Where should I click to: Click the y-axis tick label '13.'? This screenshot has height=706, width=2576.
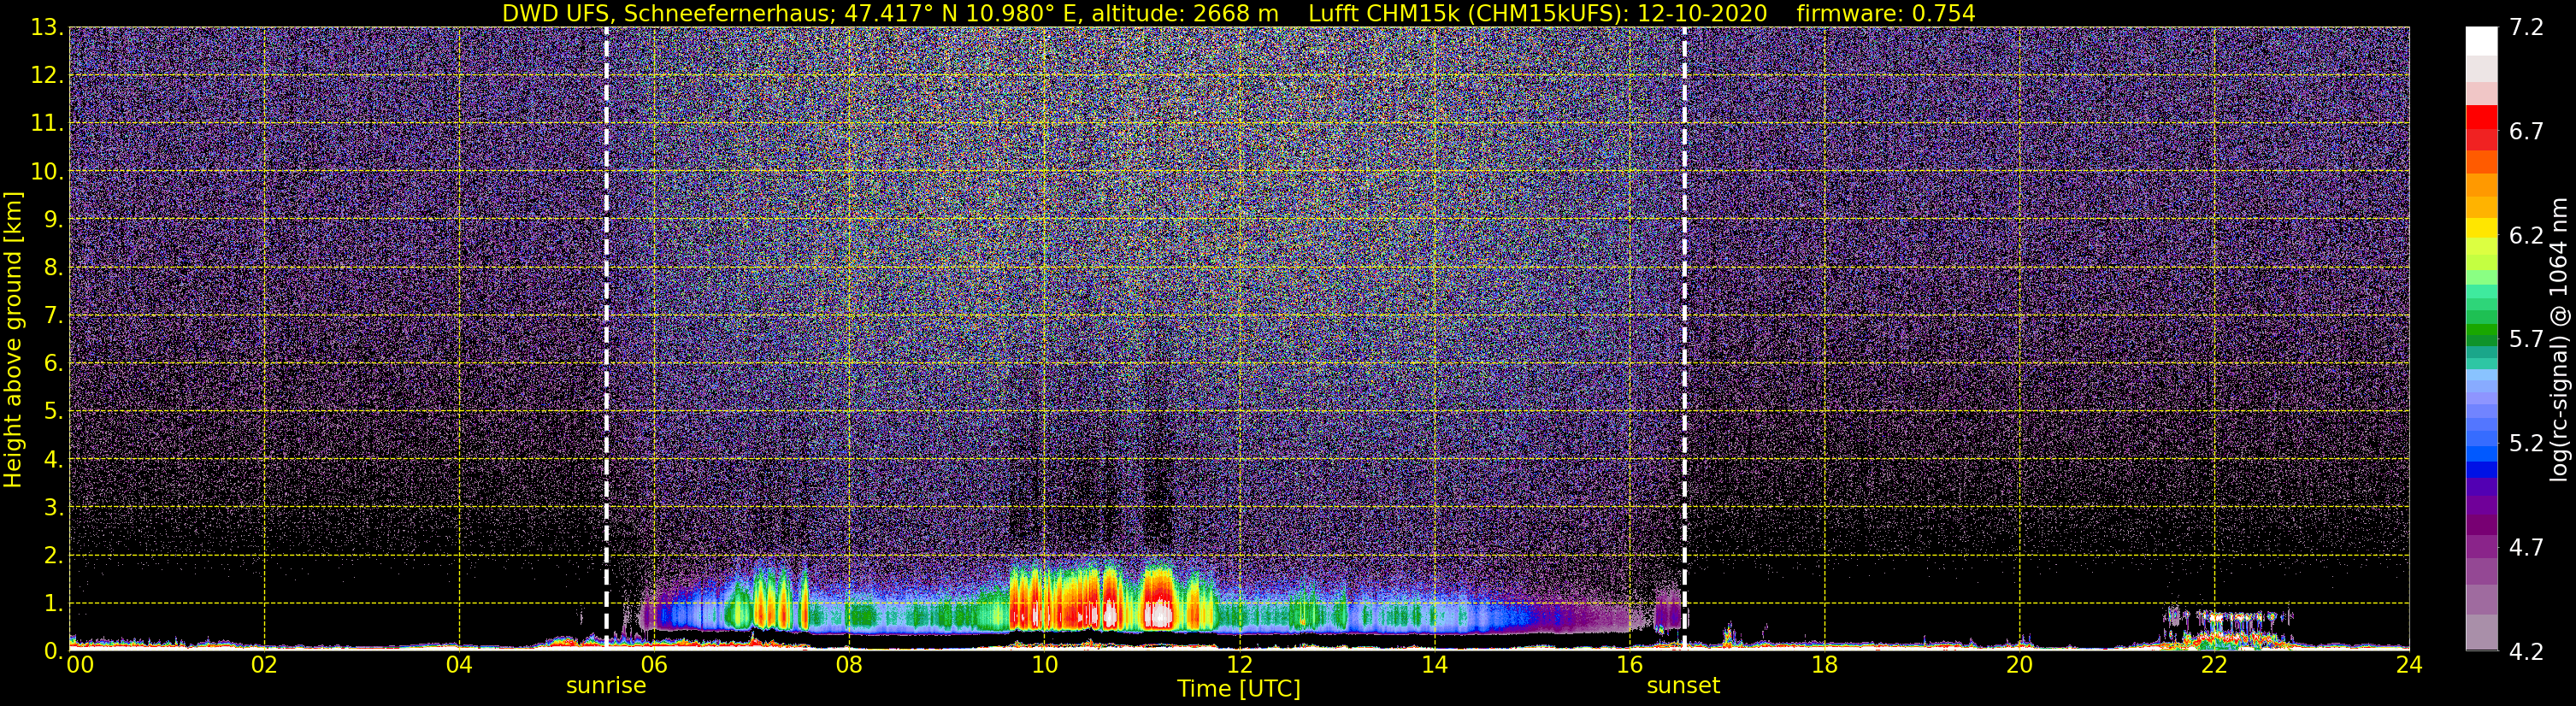coord(47,27)
